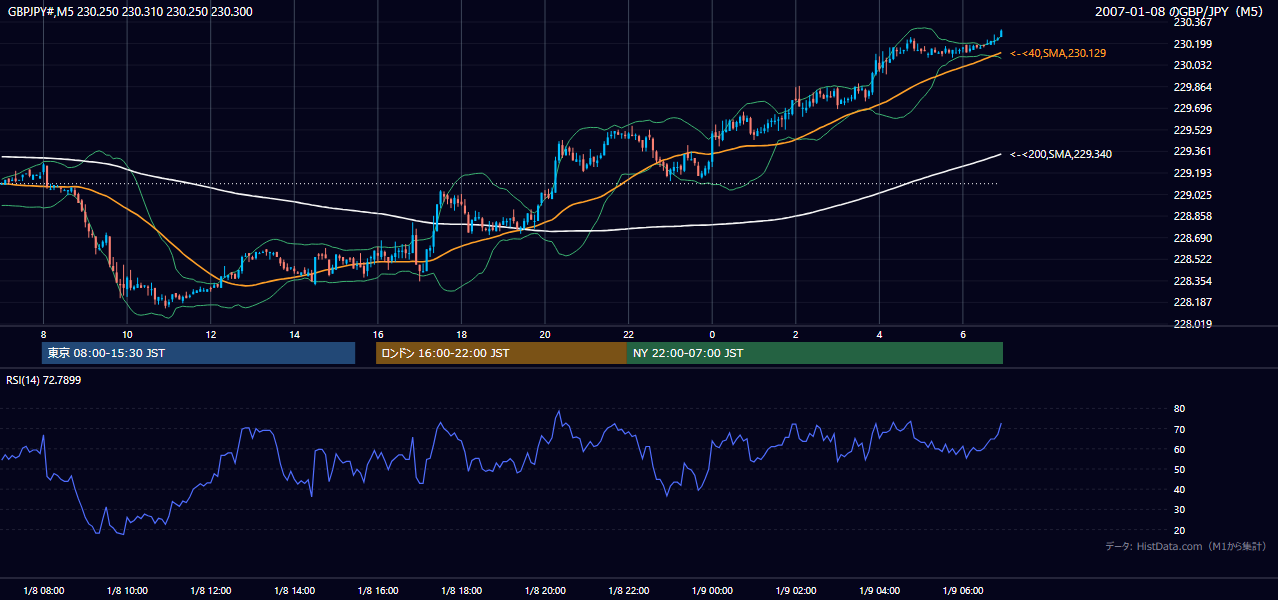Click the 1/9 04:00 bottom time label
The width and height of the screenshot is (1278, 600).
click(x=879, y=591)
